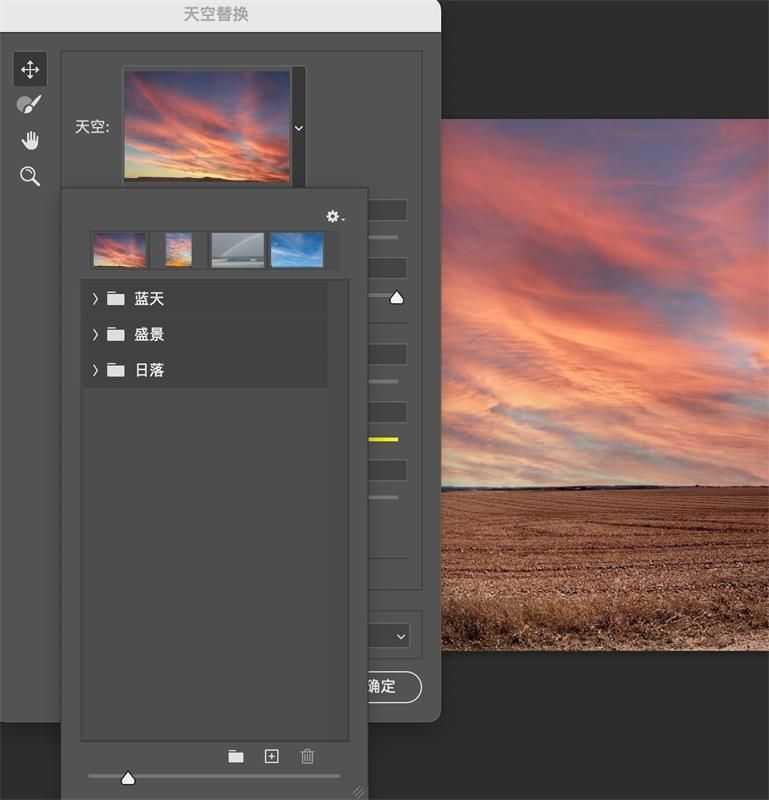Choose the blue sky recent thumbnail
The width and height of the screenshot is (769, 800).
tap(297, 250)
